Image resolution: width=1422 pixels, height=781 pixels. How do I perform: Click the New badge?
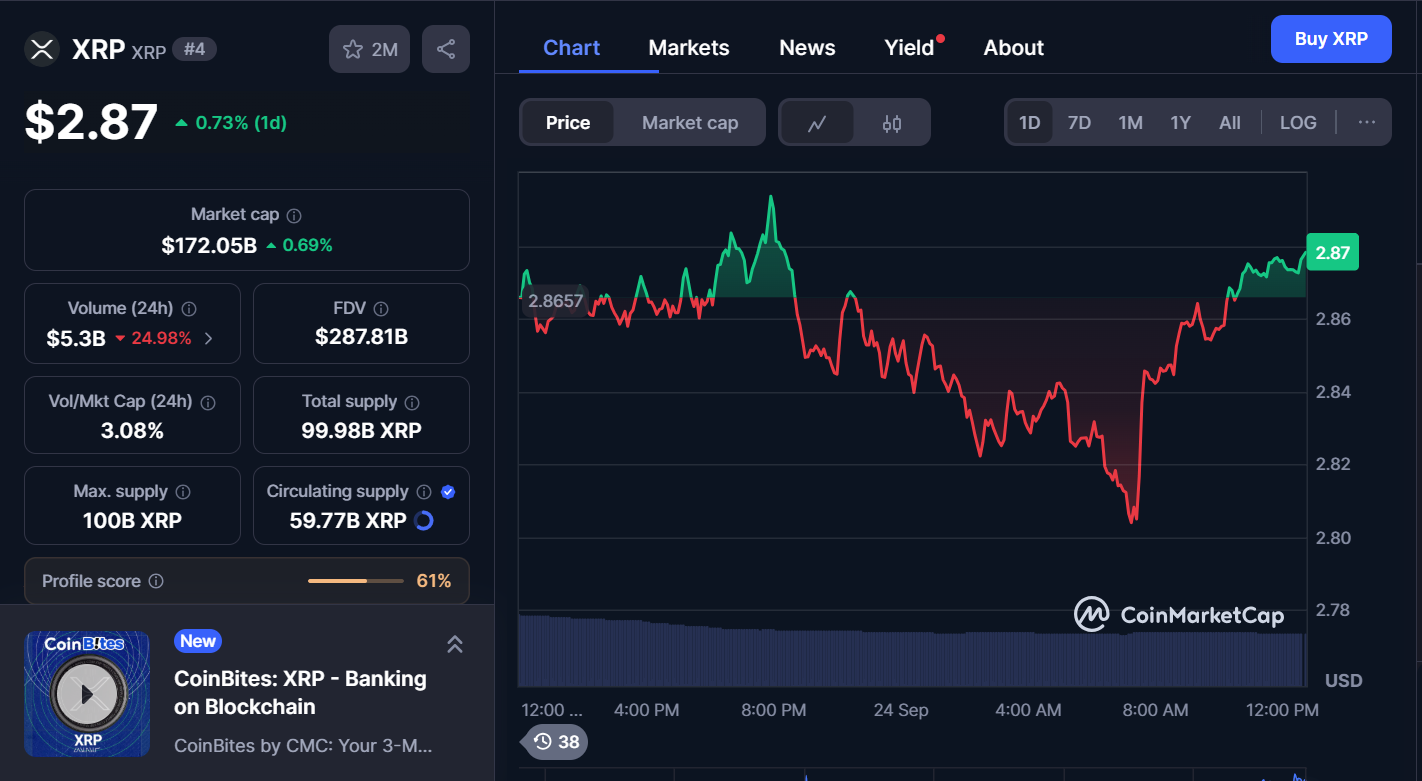[198, 641]
